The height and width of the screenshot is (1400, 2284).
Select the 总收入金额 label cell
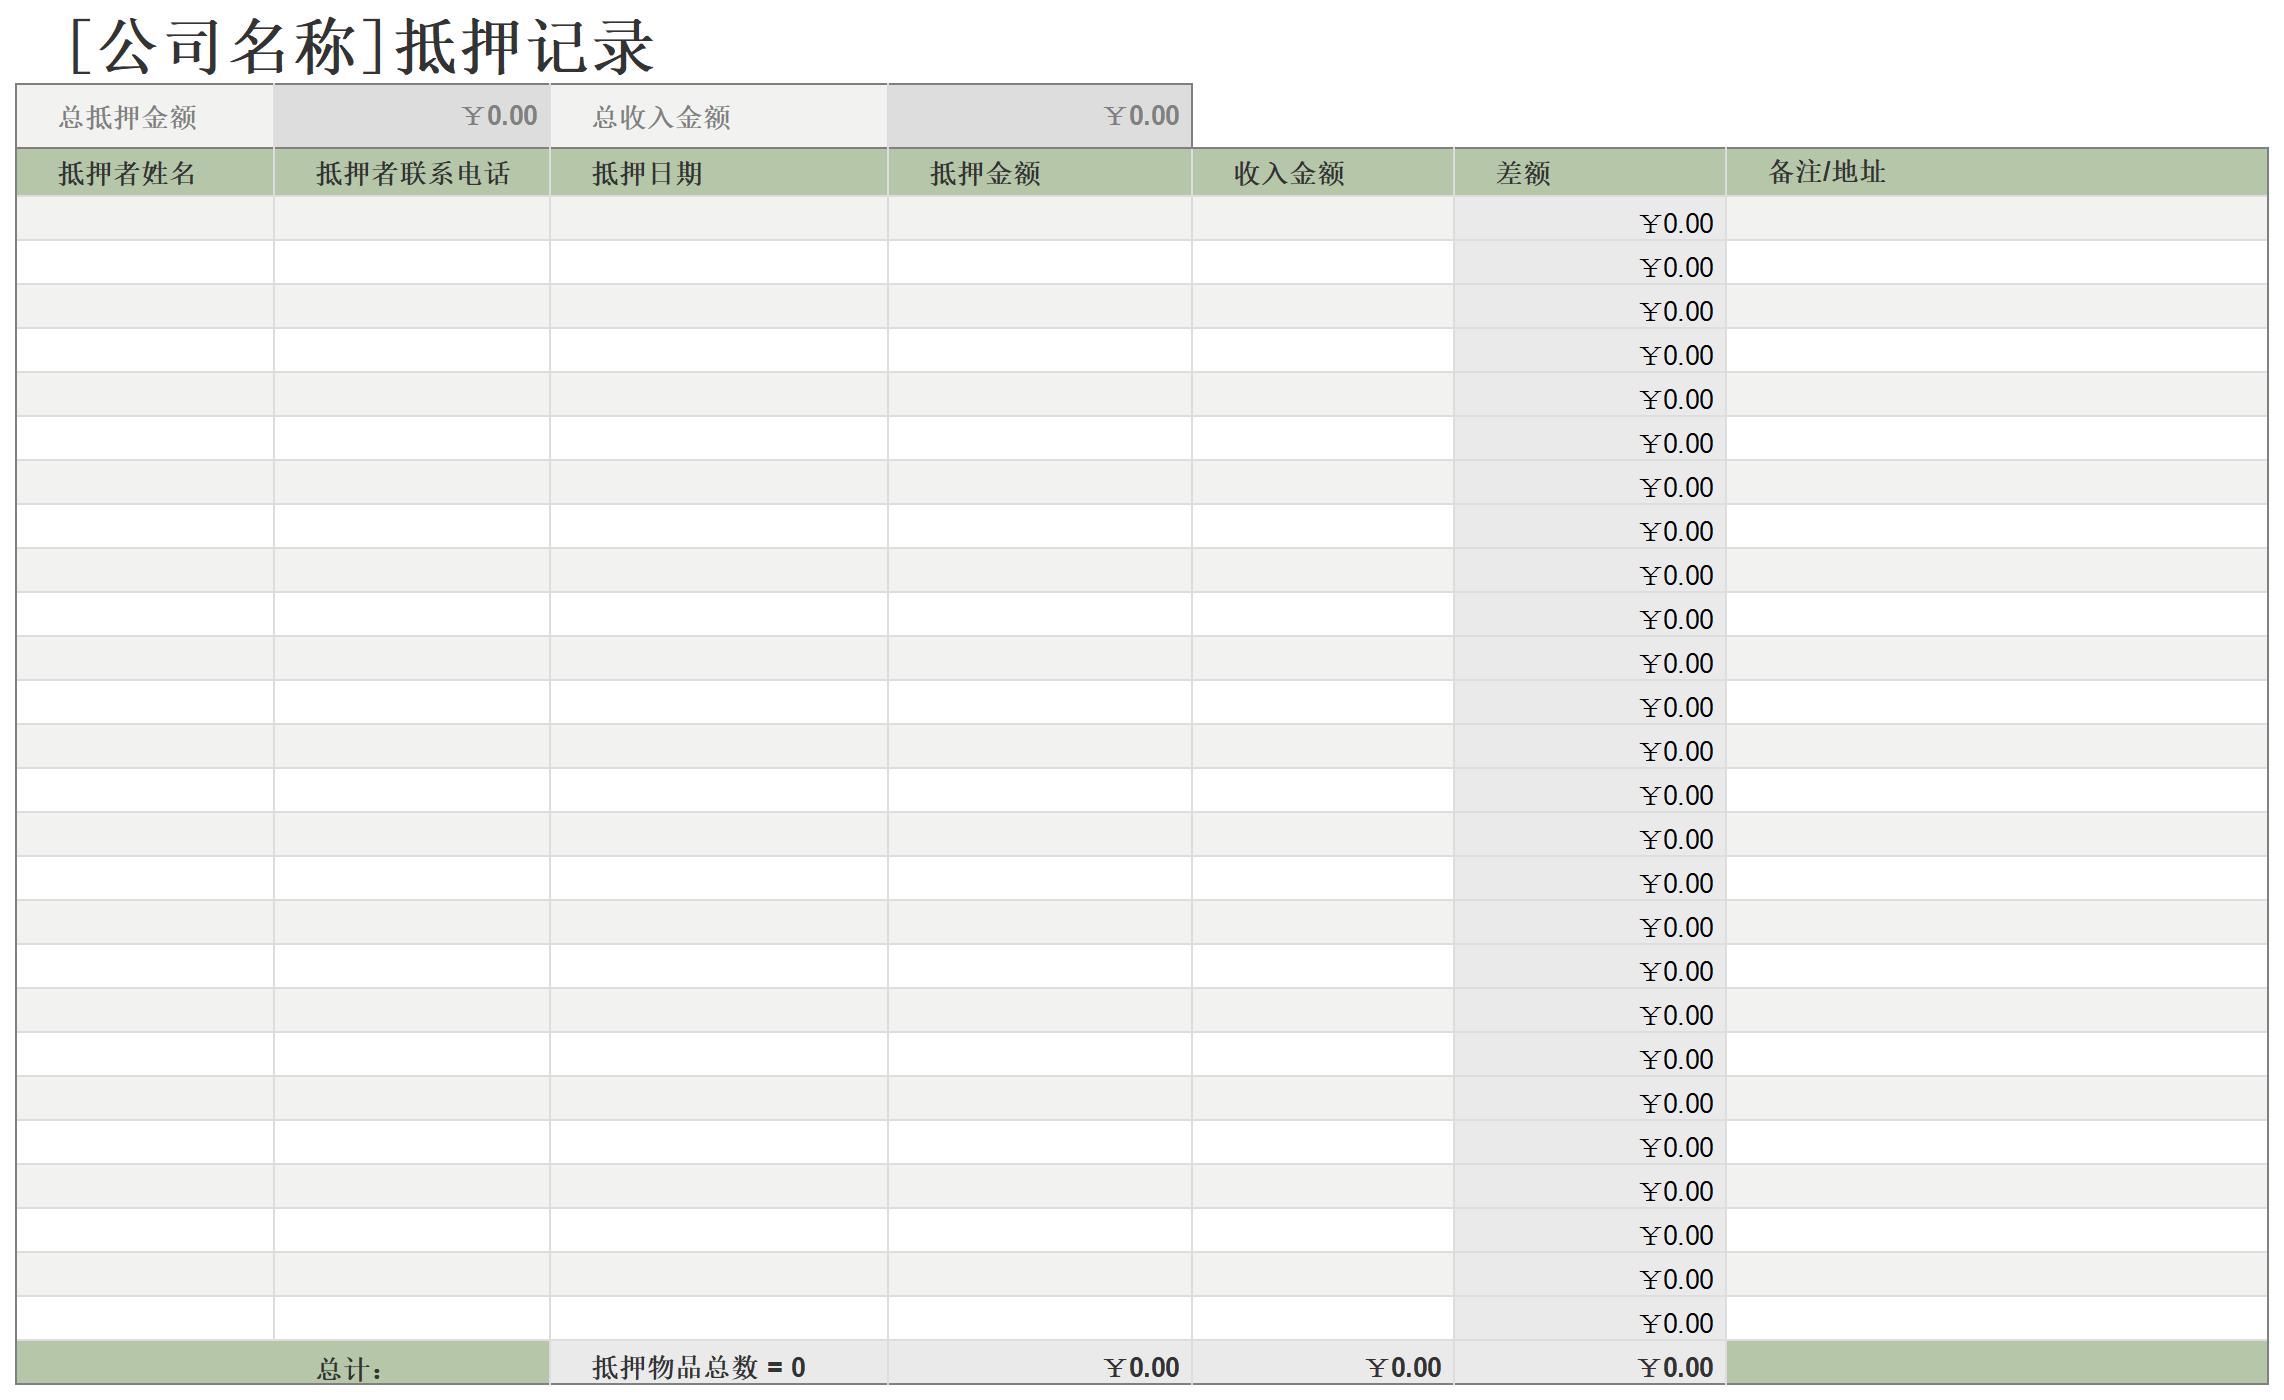[717, 117]
